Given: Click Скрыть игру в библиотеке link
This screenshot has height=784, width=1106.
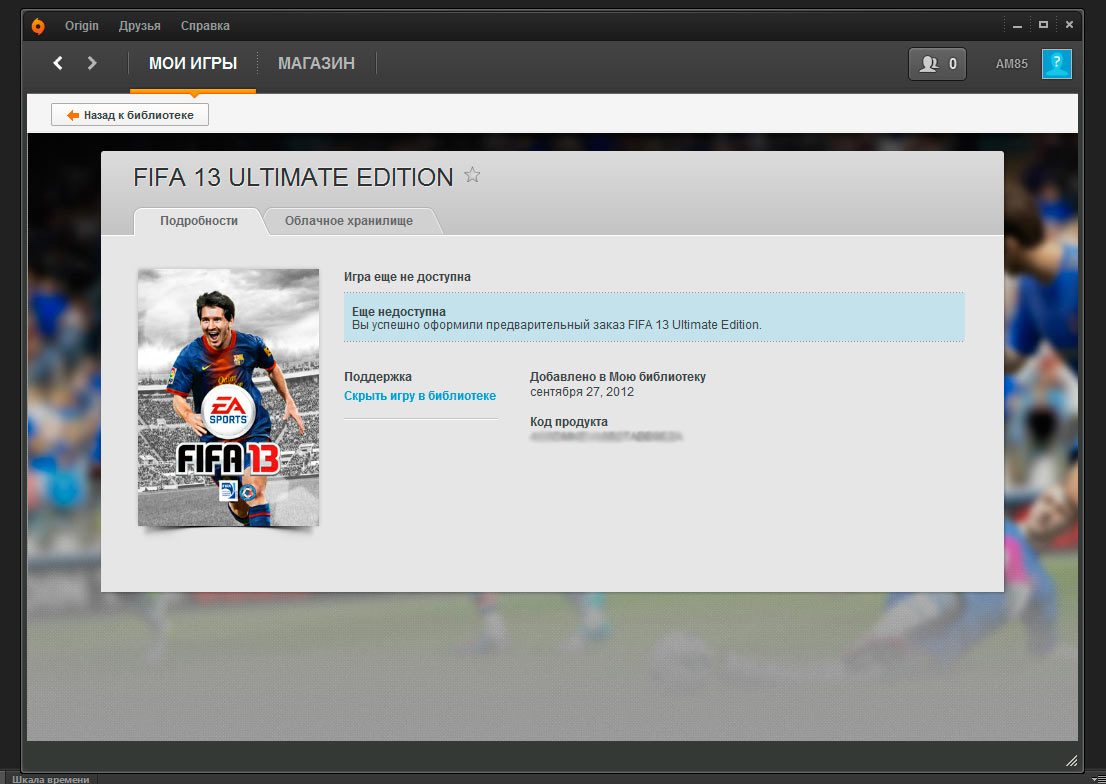Looking at the screenshot, I should [420, 396].
